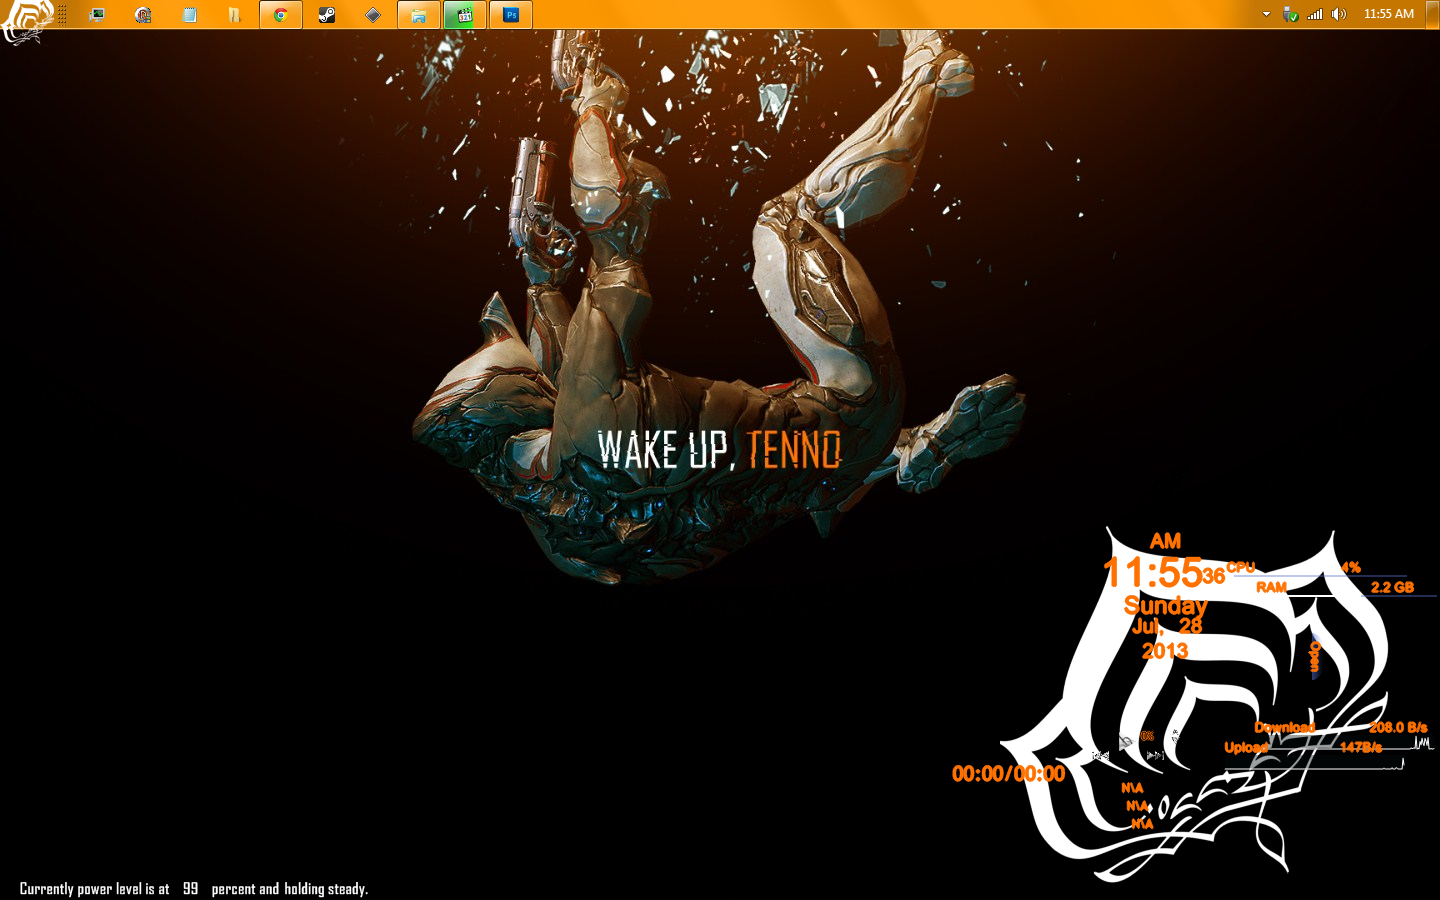
Task: Launch Steam from the taskbar
Action: [327, 15]
